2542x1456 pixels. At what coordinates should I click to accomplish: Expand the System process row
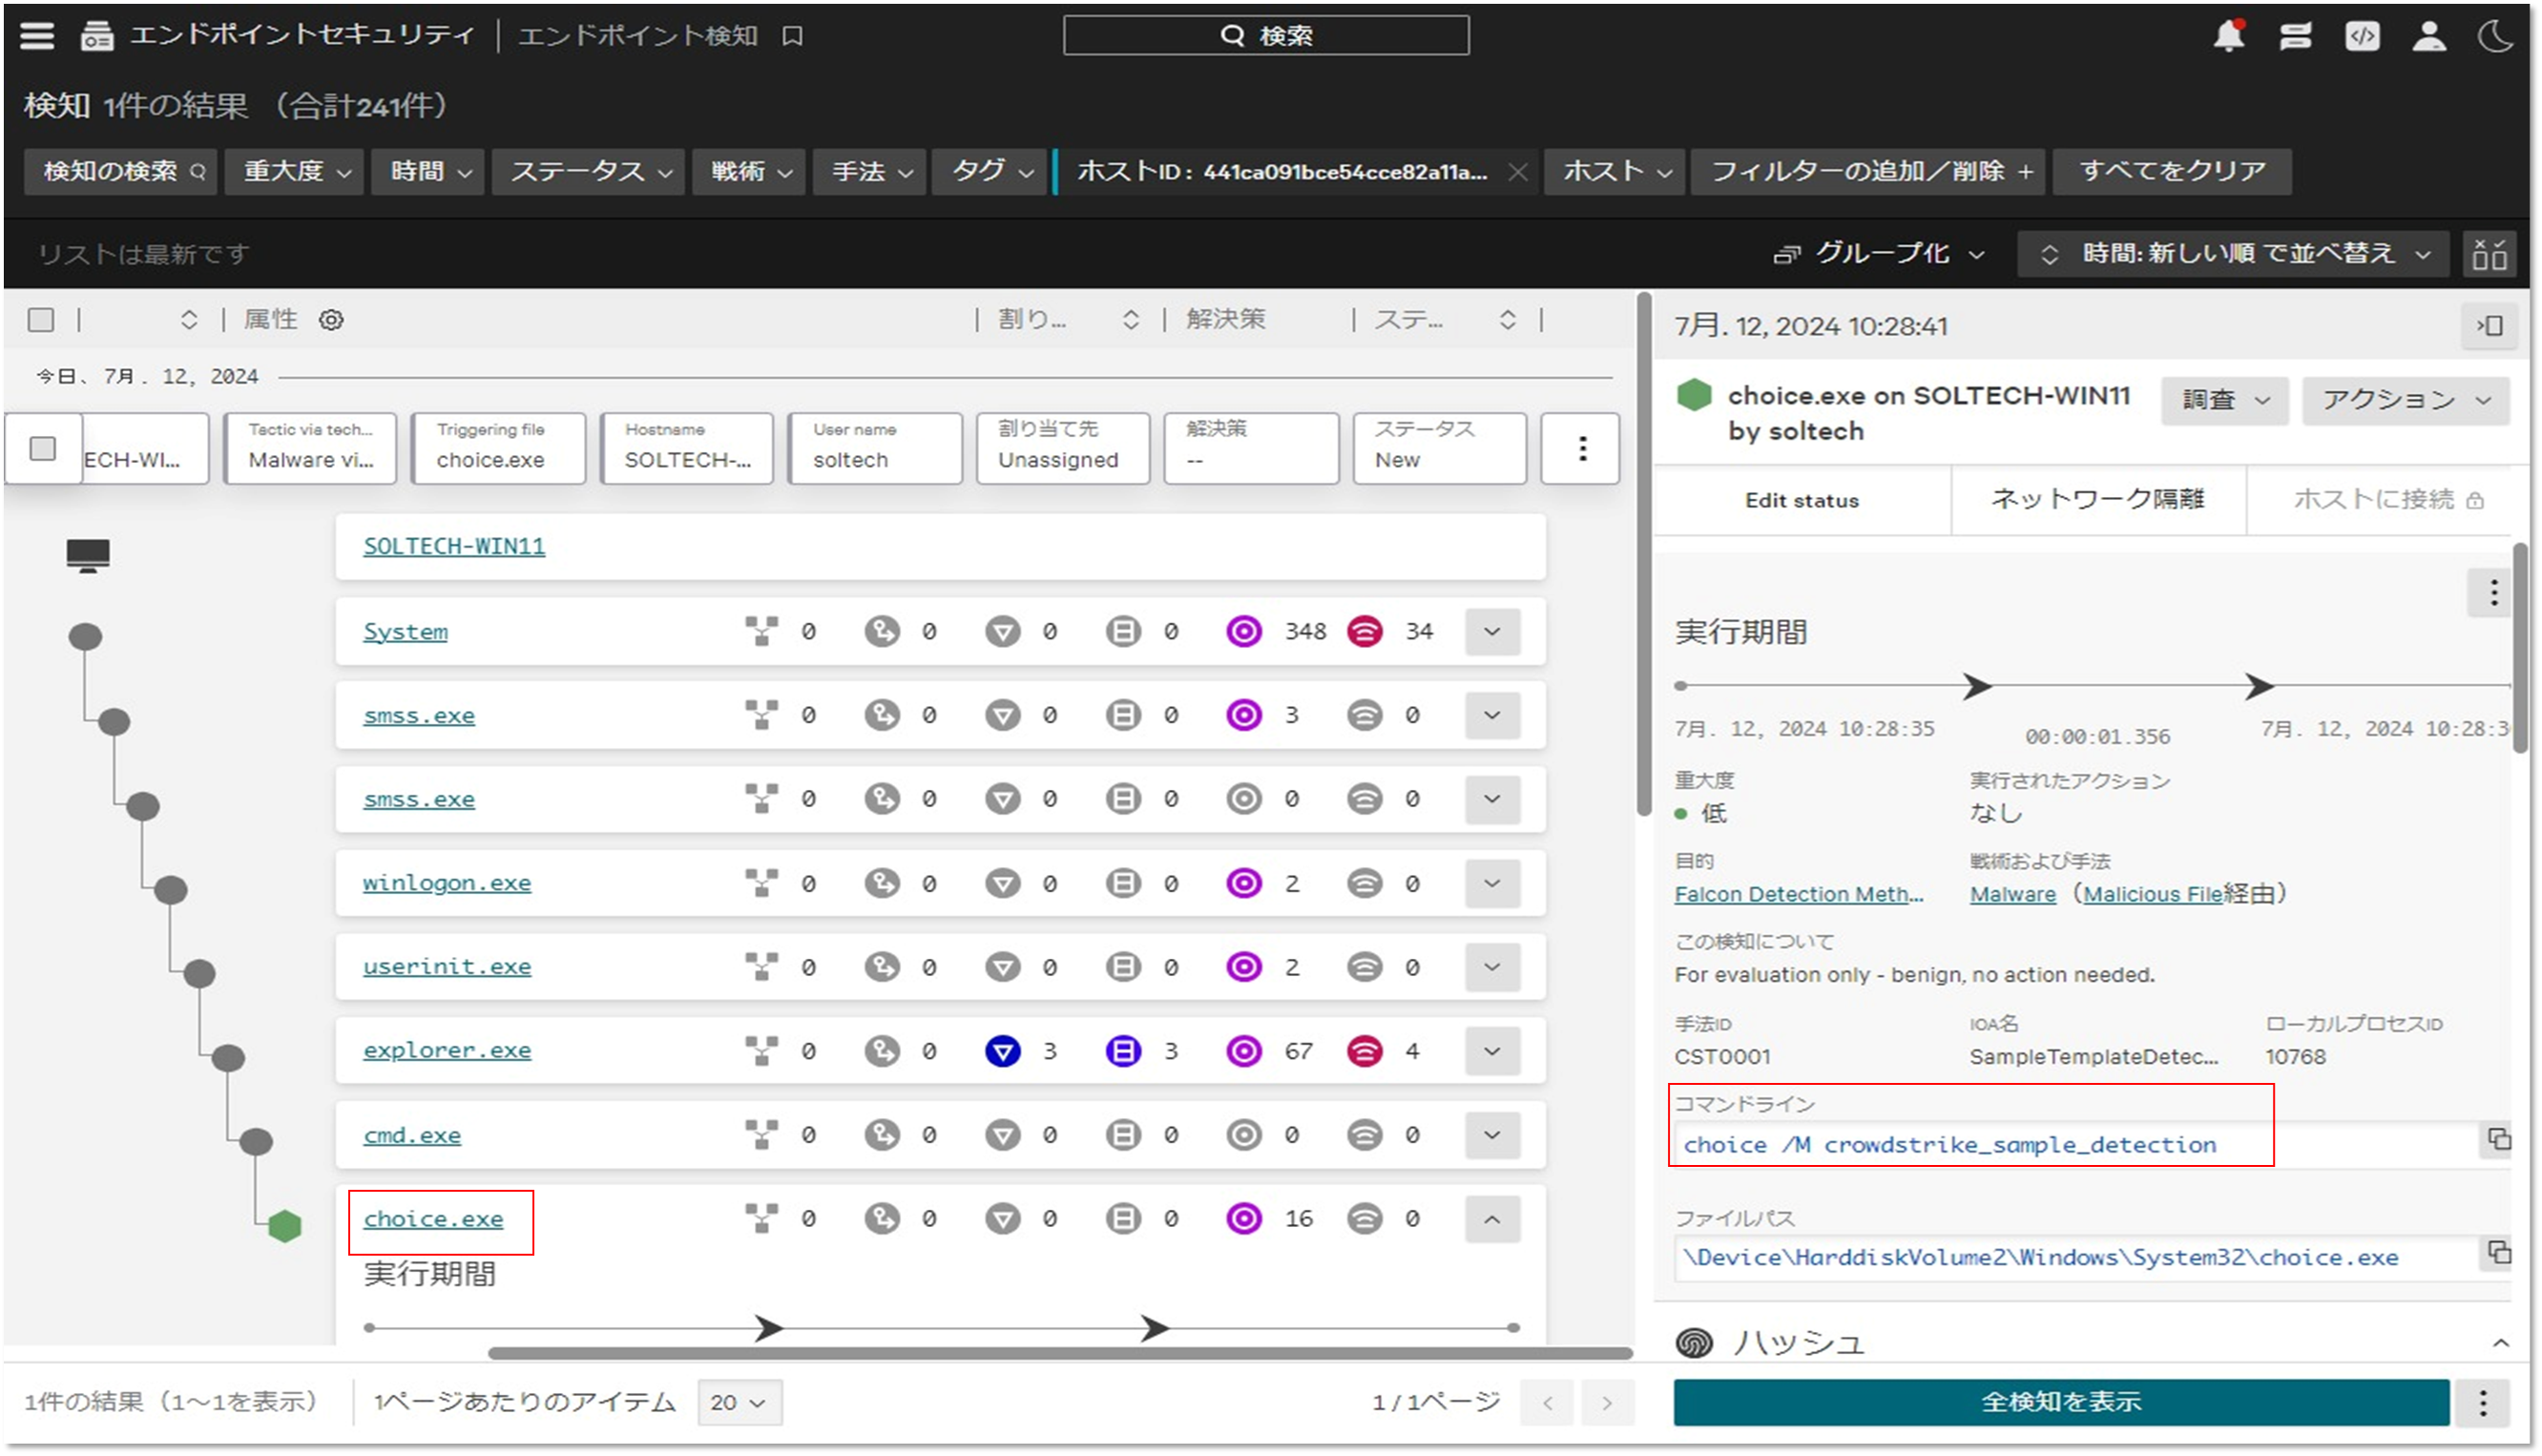(1492, 632)
